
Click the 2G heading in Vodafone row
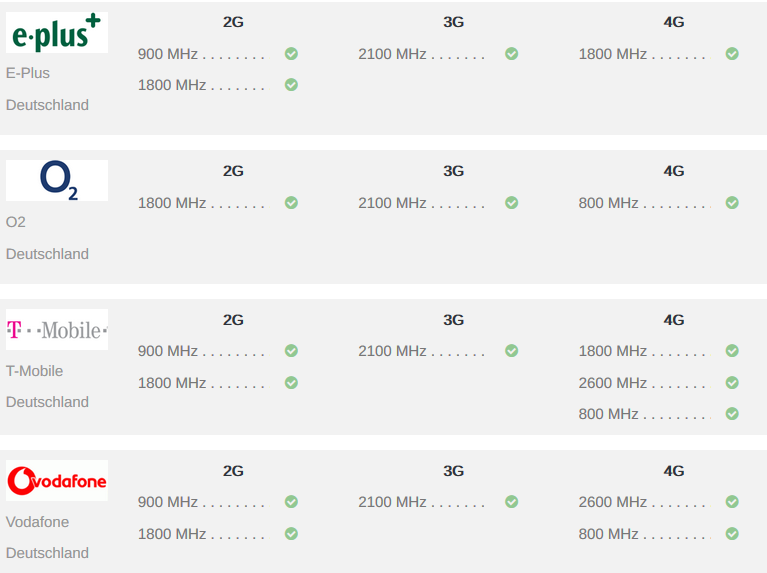point(233,471)
